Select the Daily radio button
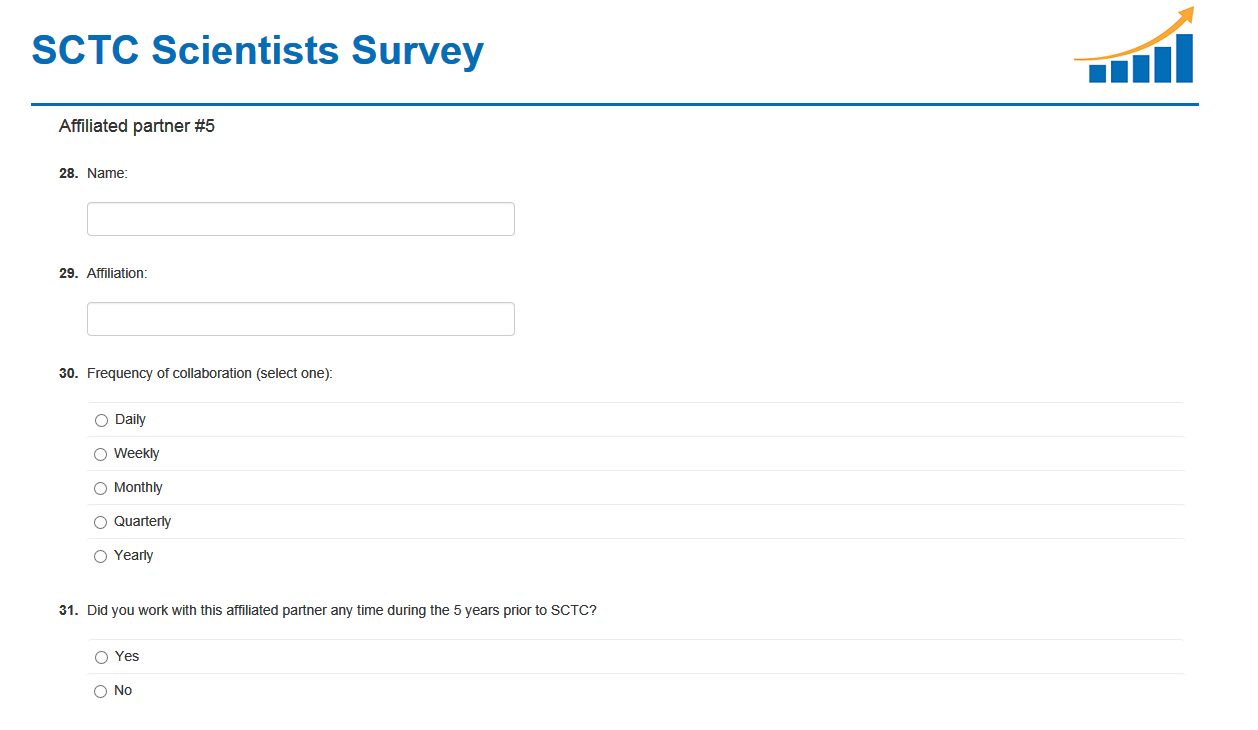This screenshot has height=730, width=1258. [x=101, y=420]
